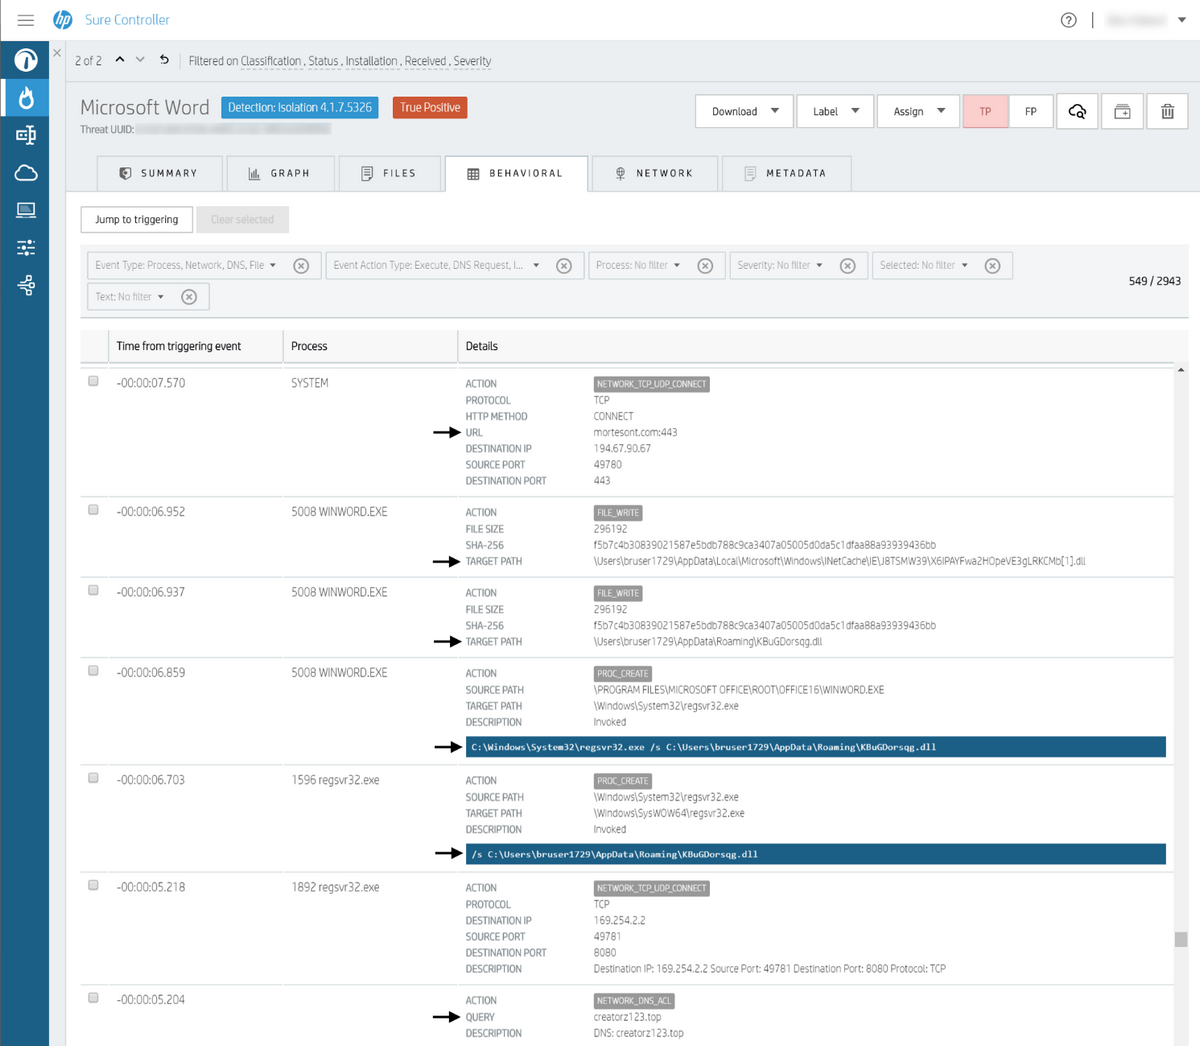
Task: Click the cloud lookup icon button
Action: [x=1077, y=111]
